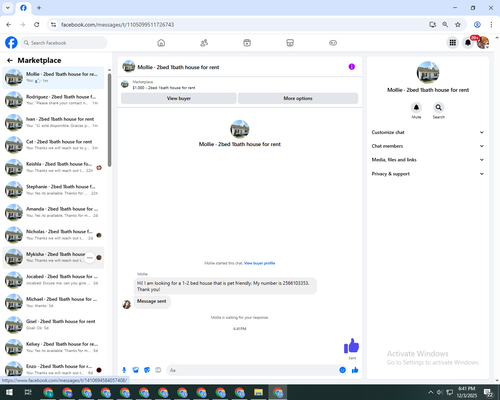Image resolution: width=500 pixels, height=400 pixels.
Task: Click the conversation list scrollbar
Action: pyautogui.click(x=109, y=120)
